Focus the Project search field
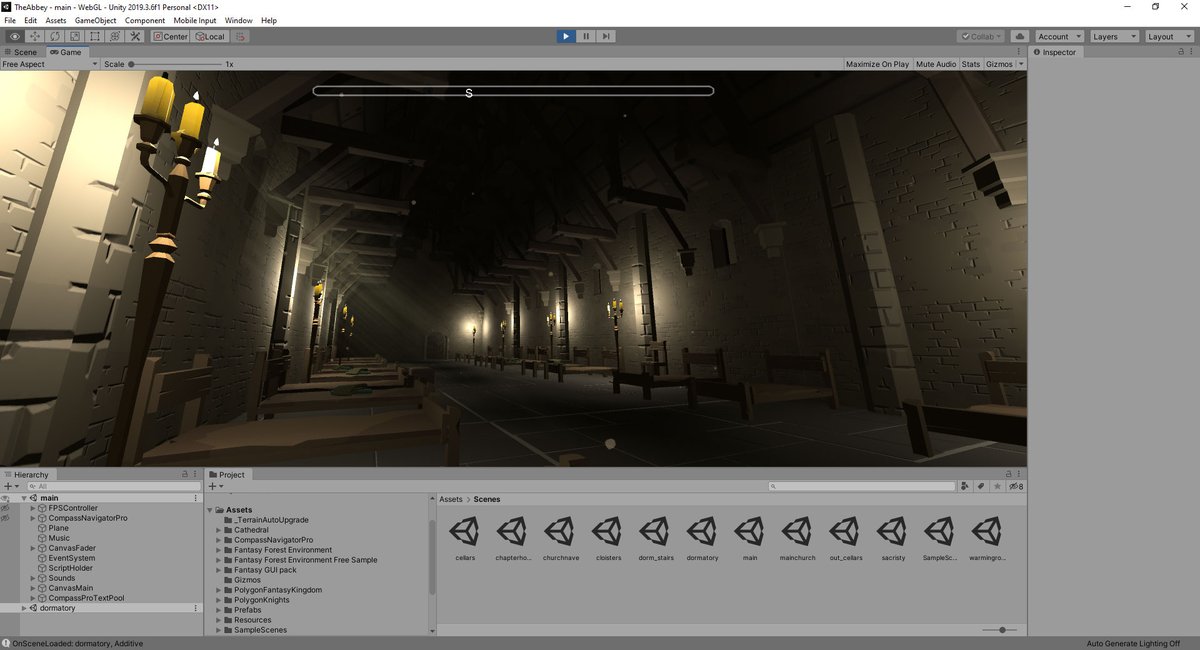The height and width of the screenshot is (650, 1200). click(862, 487)
